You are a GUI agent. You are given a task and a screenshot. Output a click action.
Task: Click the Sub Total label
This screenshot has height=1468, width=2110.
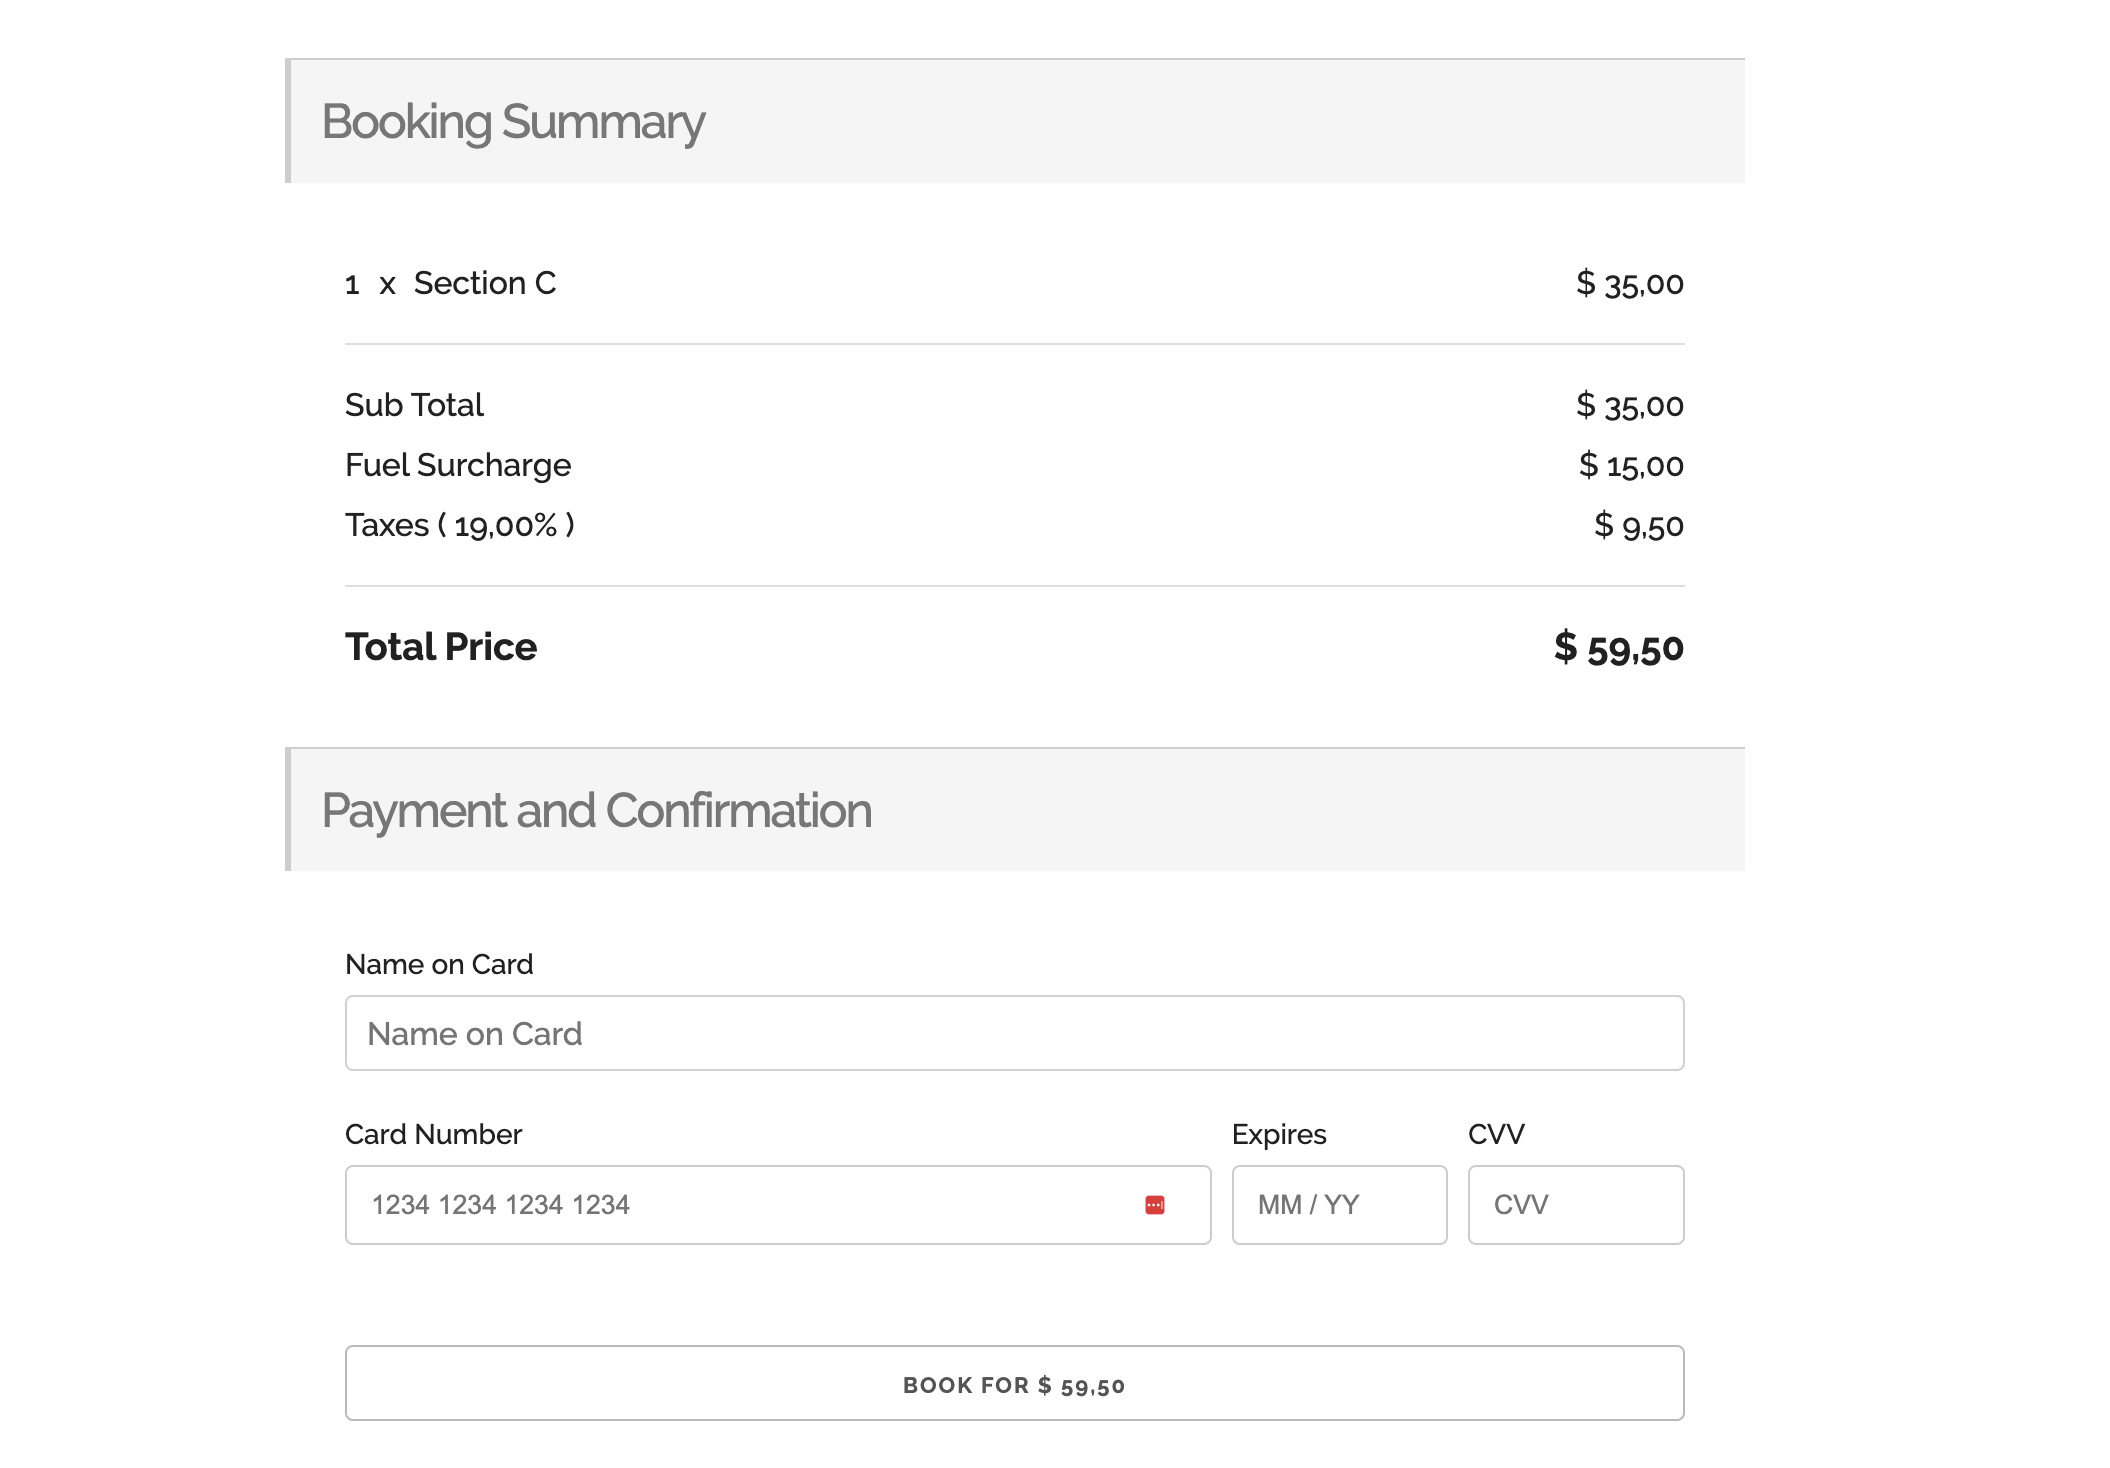[x=414, y=405]
